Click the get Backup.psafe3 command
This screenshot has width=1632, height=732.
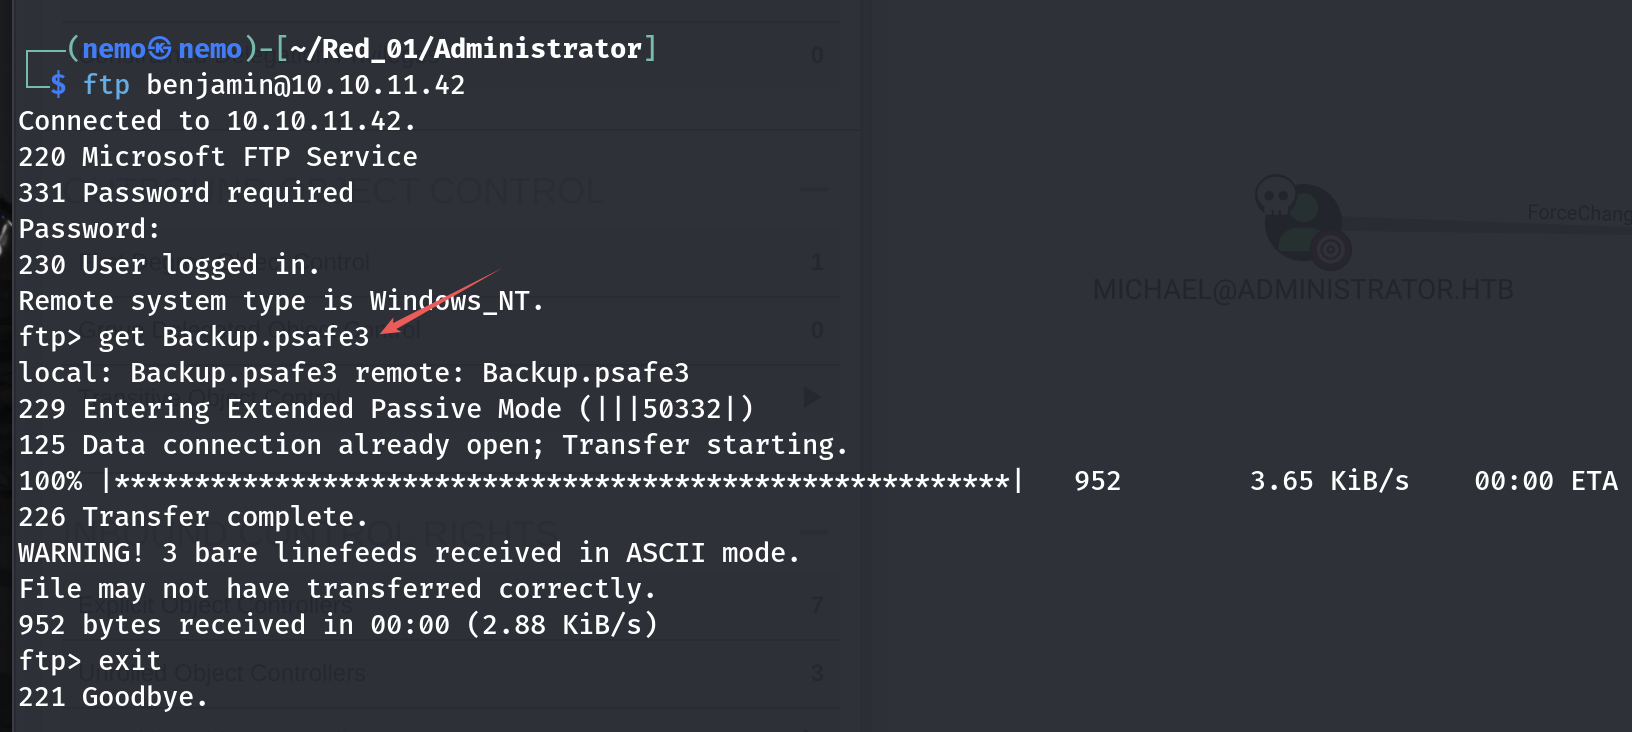pyautogui.click(x=234, y=337)
